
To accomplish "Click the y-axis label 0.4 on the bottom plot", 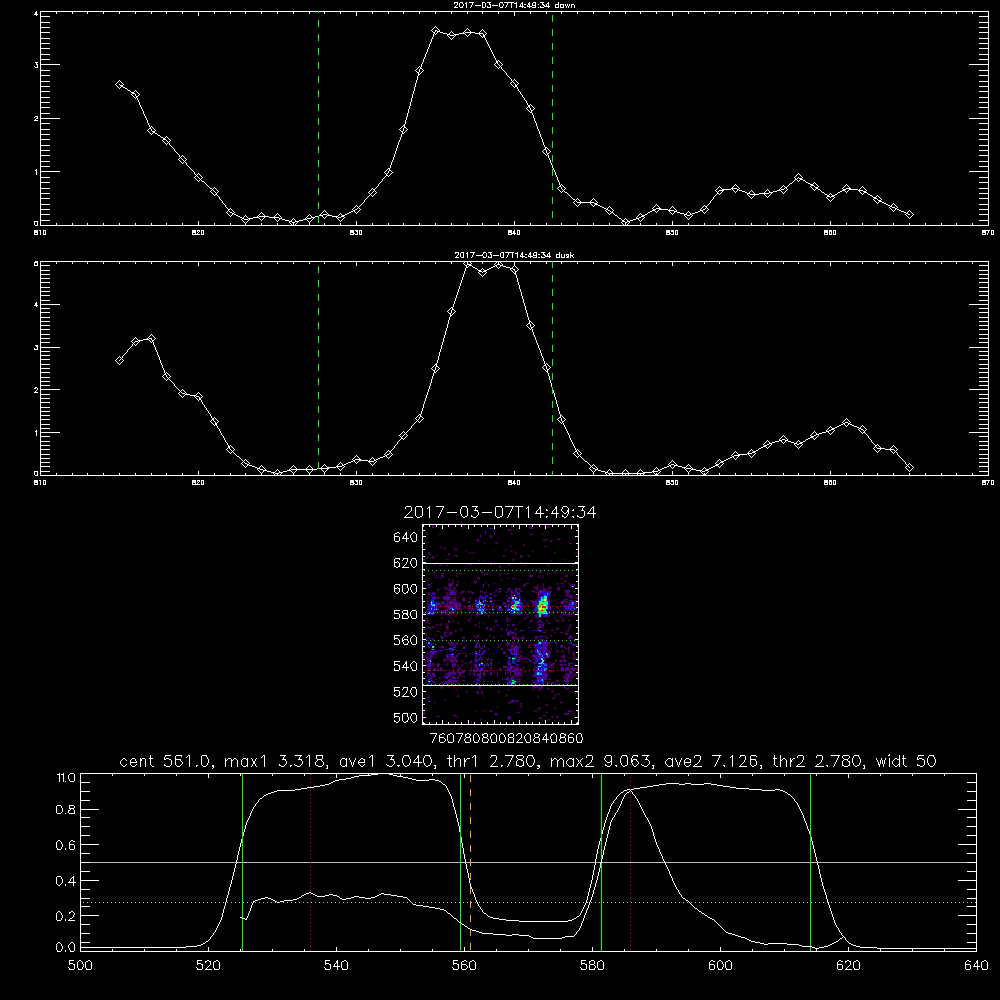I will 66,881.
